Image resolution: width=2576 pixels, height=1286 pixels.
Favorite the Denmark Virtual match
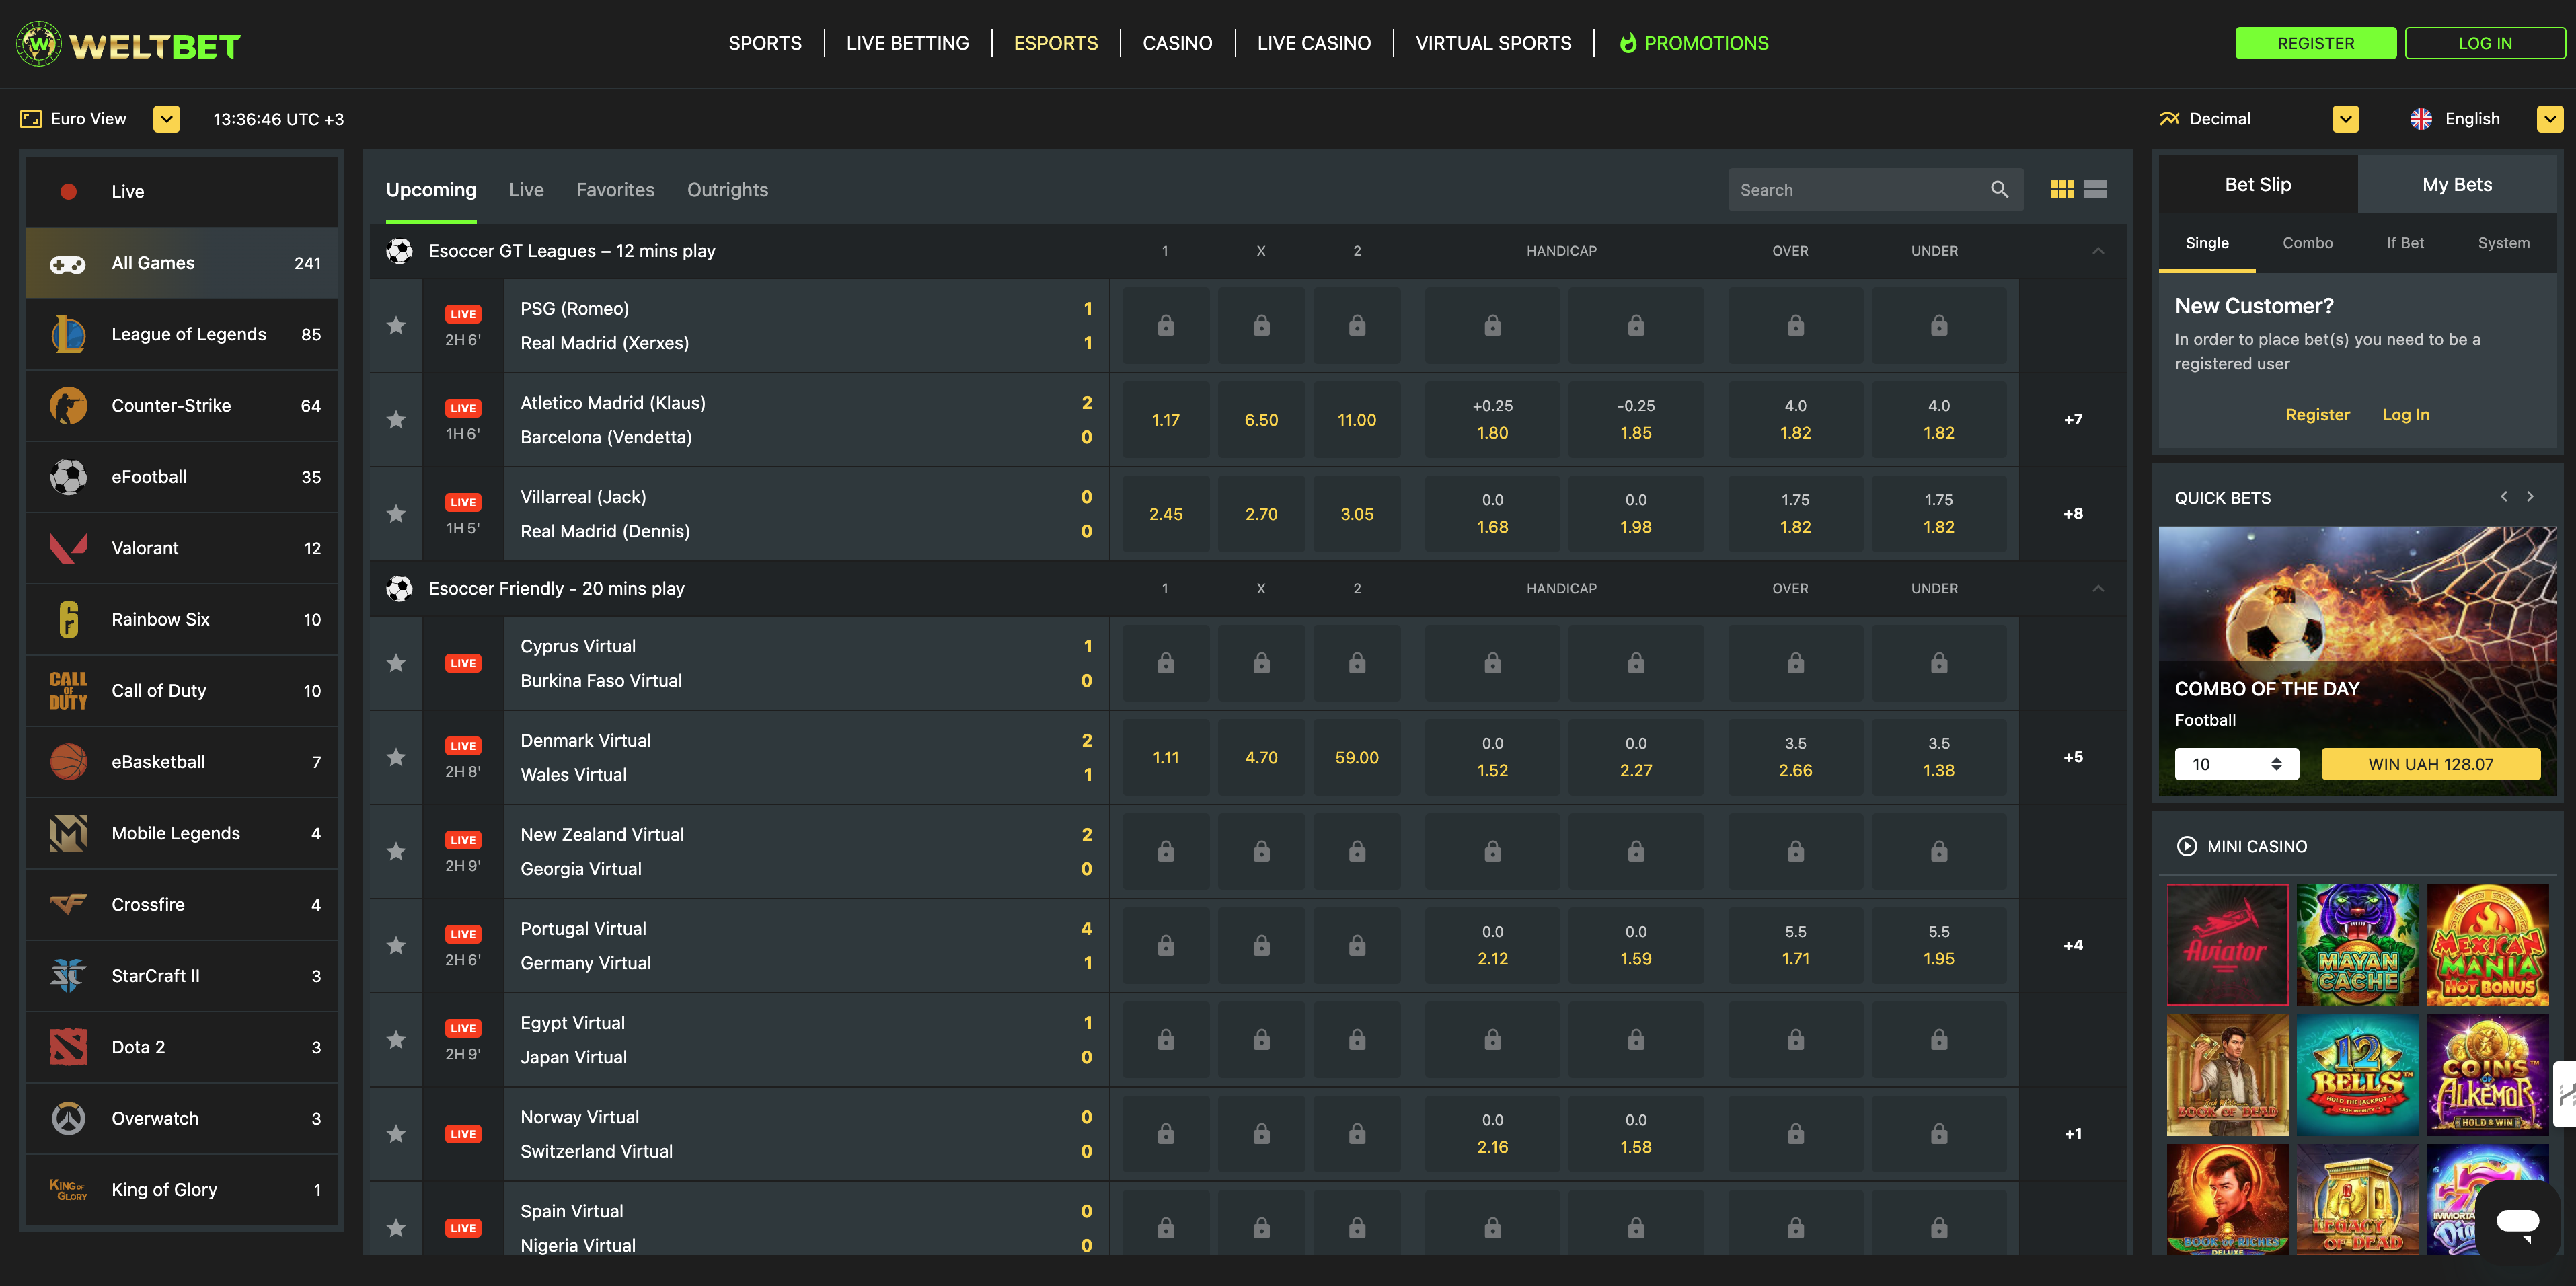click(396, 757)
